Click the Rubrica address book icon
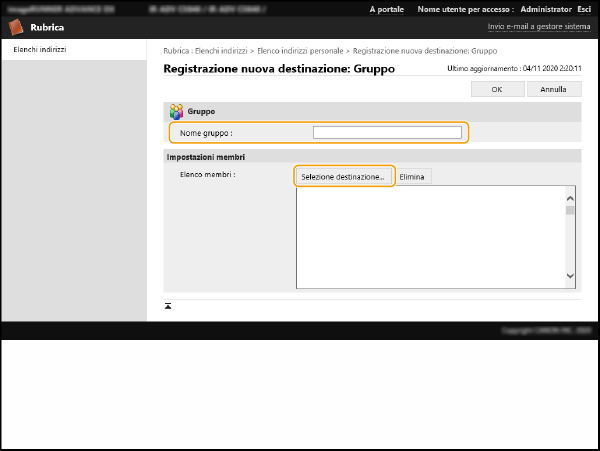The height and width of the screenshot is (451, 600). click(x=16, y=27)
